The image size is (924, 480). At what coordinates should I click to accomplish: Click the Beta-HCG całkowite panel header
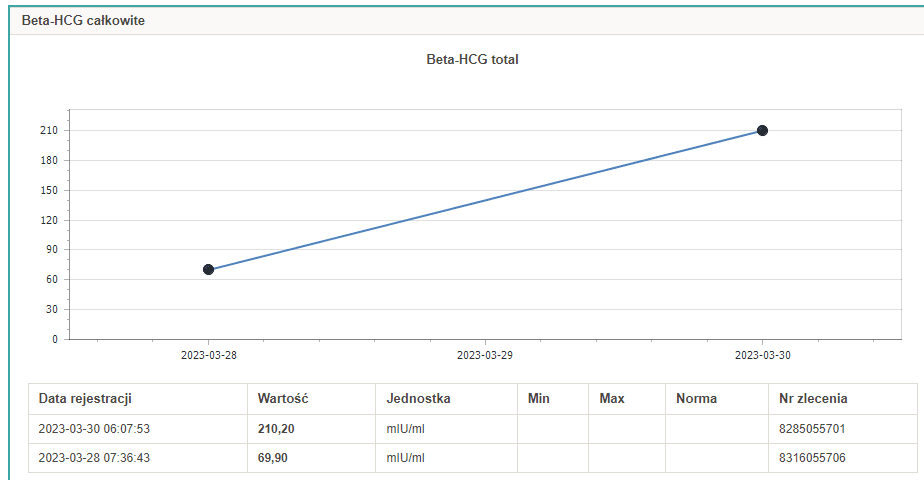(x=83, y=21)
